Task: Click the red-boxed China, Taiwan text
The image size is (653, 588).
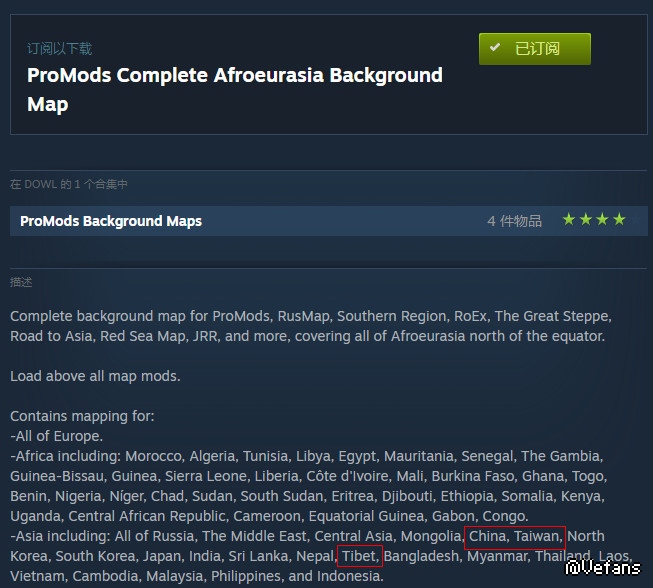Action: 515,536
